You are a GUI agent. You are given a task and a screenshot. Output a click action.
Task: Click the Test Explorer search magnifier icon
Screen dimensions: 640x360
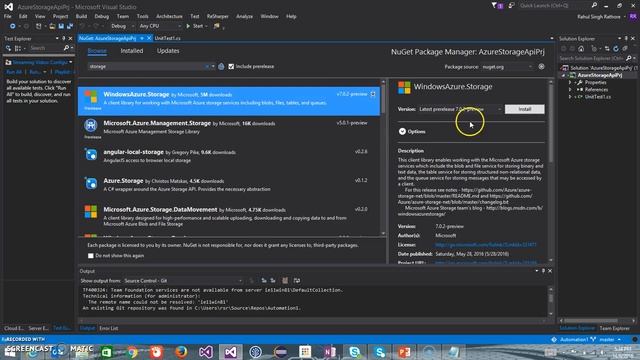click(x=66, y=48)
